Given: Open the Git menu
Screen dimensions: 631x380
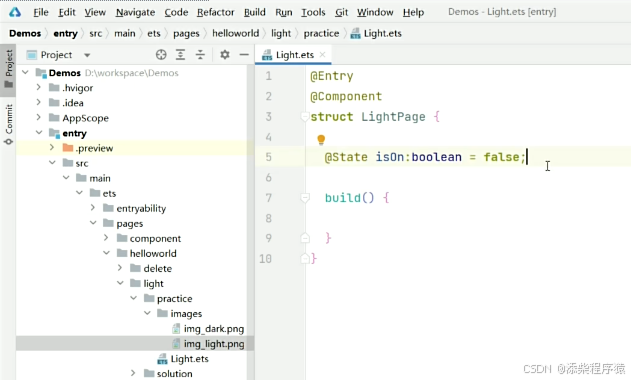Looking at the screenshot, I should click(341, 12).
